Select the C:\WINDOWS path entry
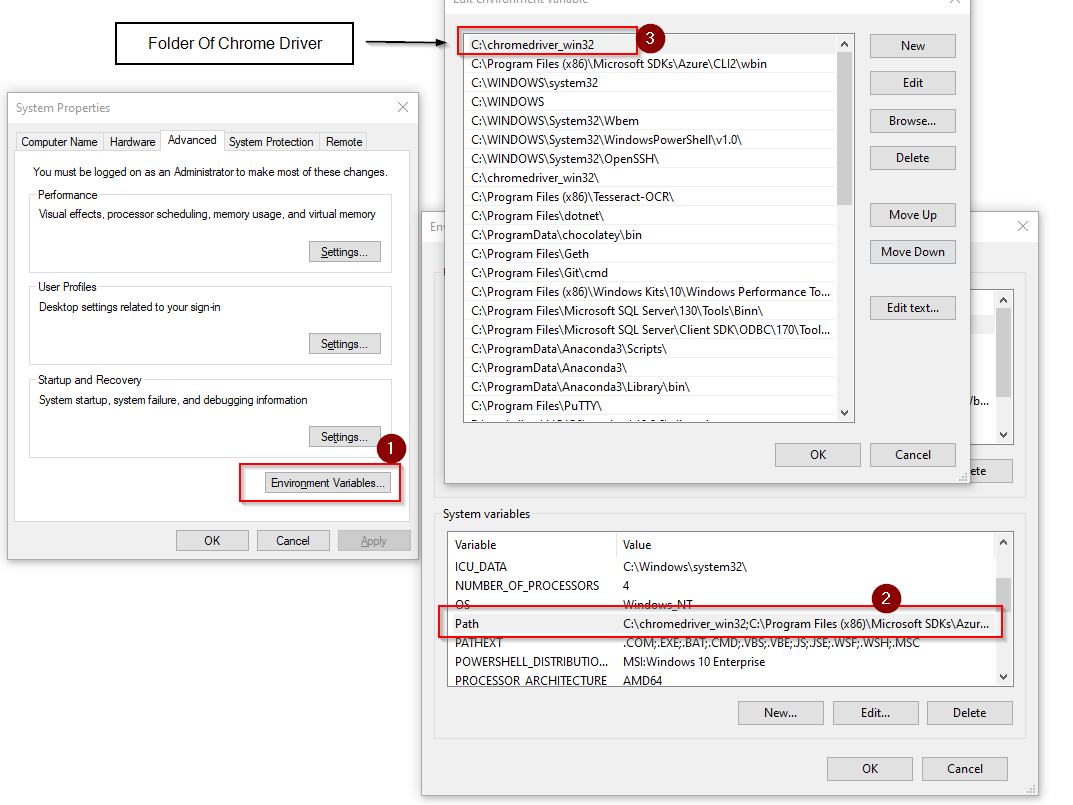This screenshot has width=1073, height=805. coord(650,102)
